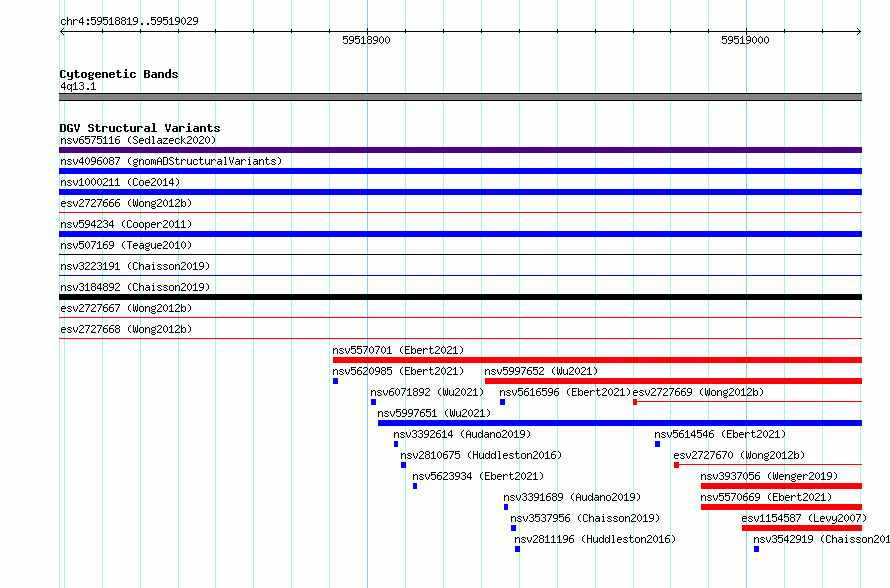
Task: Open the nsv5614546 (Ebert2021) variant label
Action: (x=720, y=434)
